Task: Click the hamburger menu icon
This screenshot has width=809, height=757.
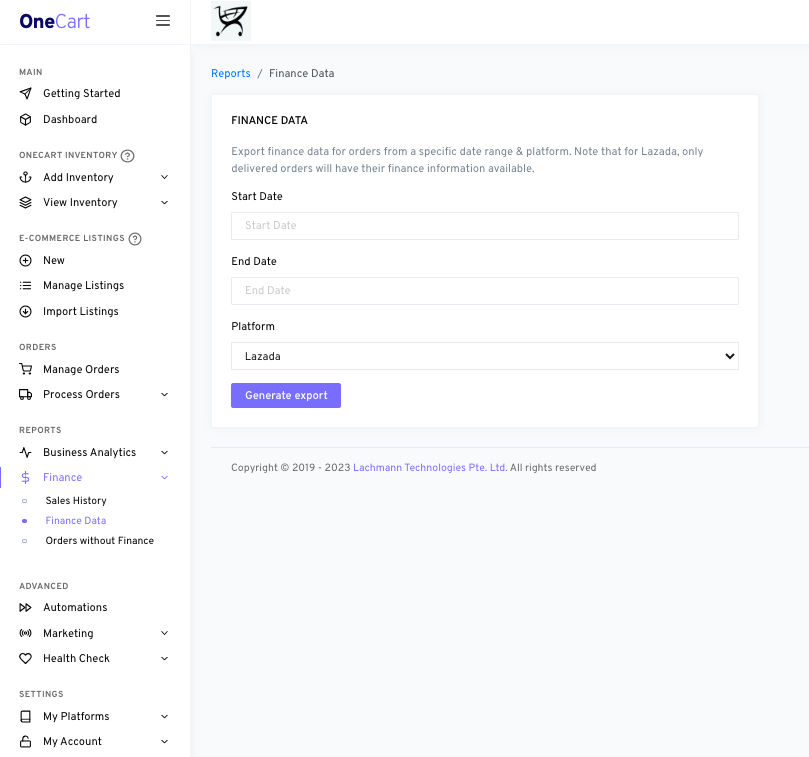Action: tap(163, 21)
